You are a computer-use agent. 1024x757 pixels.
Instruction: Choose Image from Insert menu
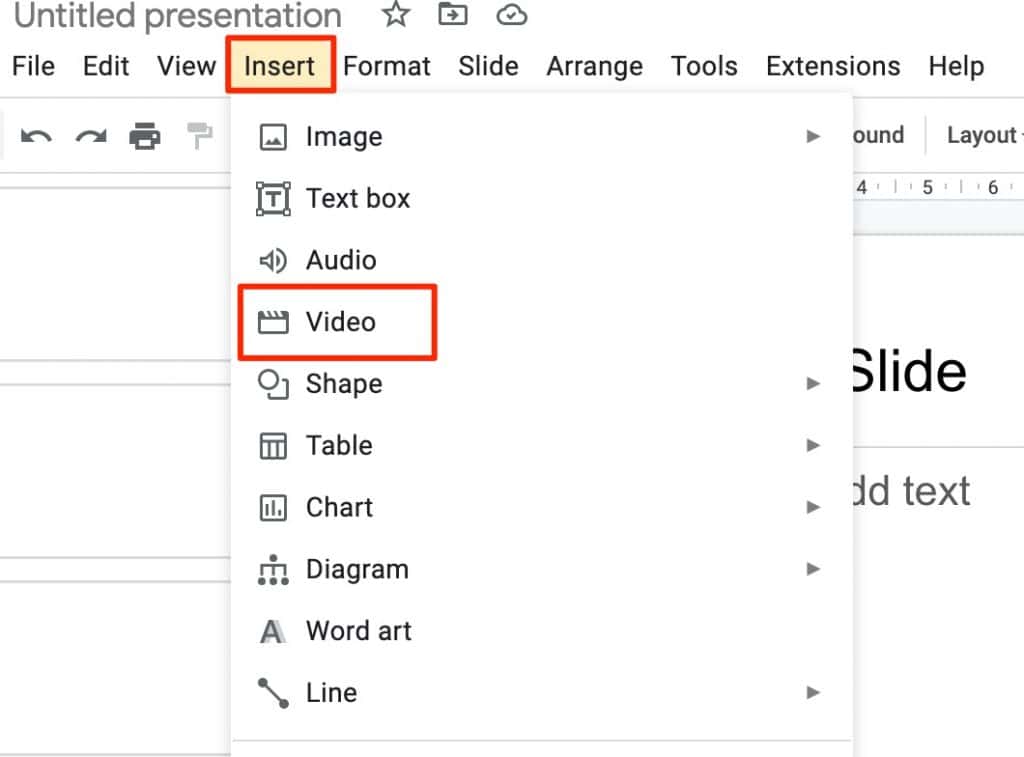(542, 137)
